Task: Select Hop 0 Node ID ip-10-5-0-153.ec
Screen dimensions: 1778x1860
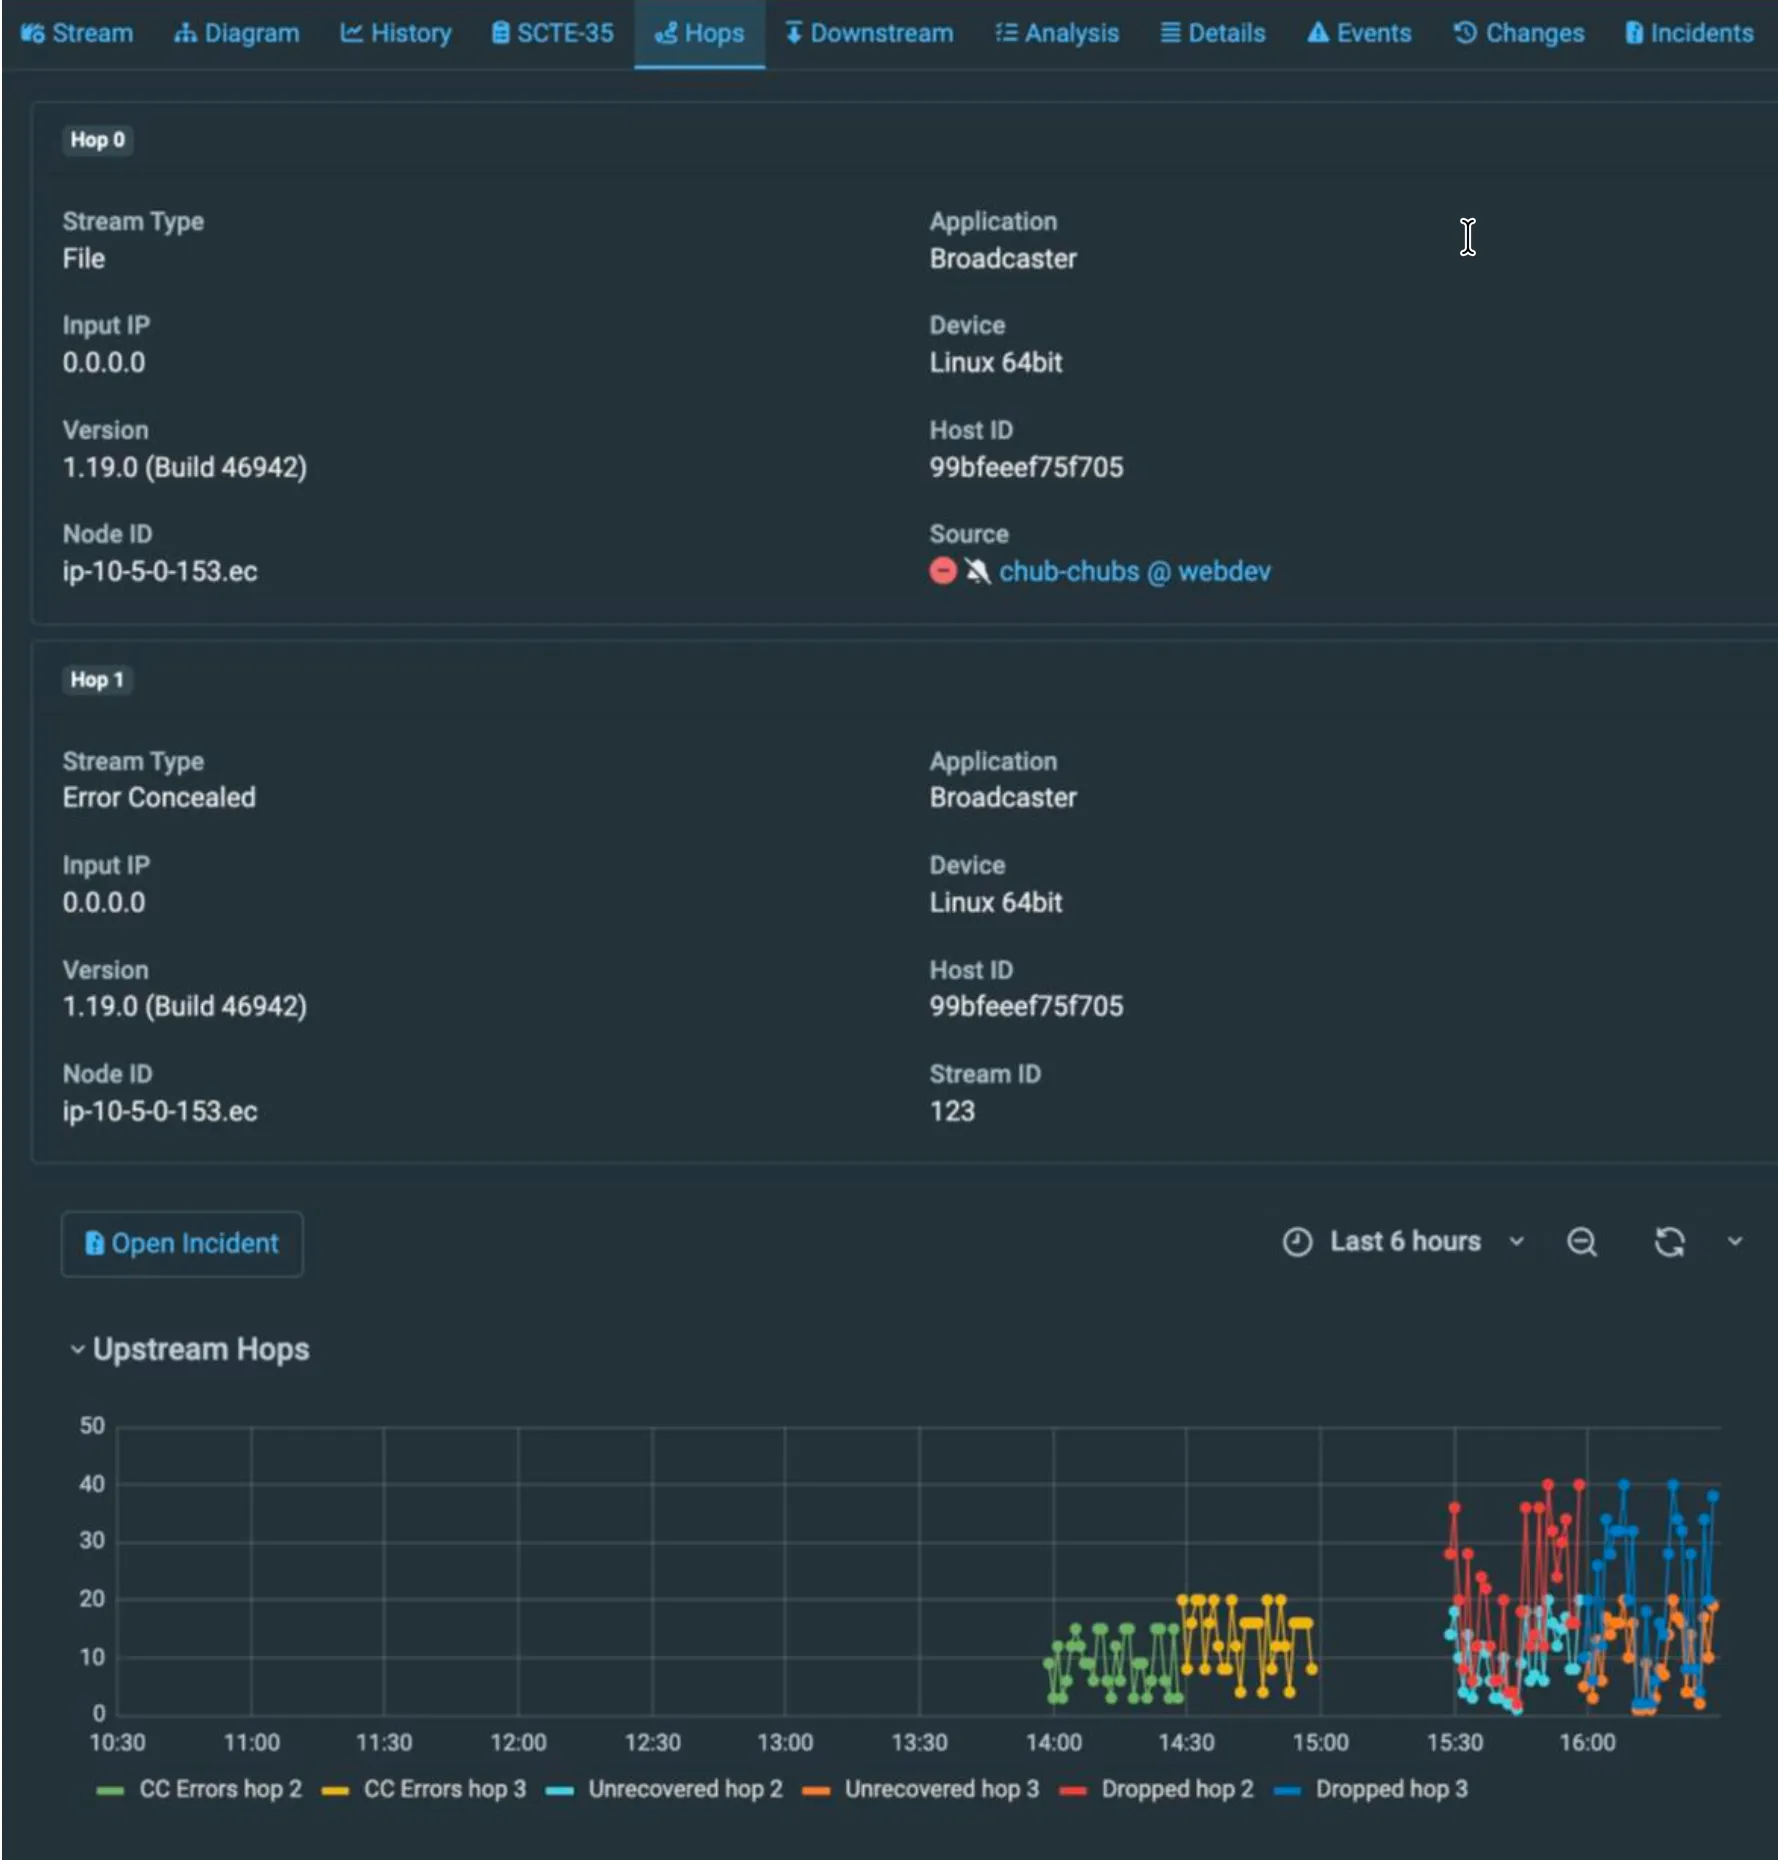Action: (160, 571)
